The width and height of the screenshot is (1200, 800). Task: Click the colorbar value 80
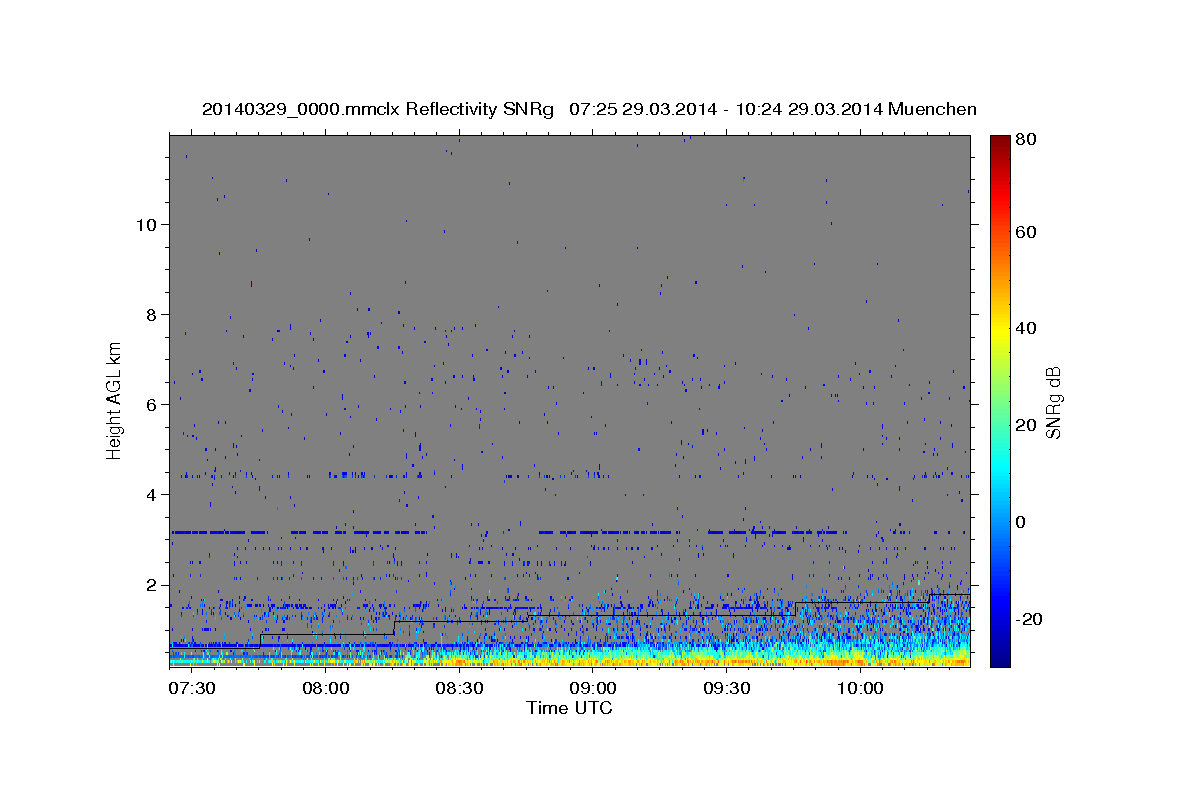click(1026, 140)
